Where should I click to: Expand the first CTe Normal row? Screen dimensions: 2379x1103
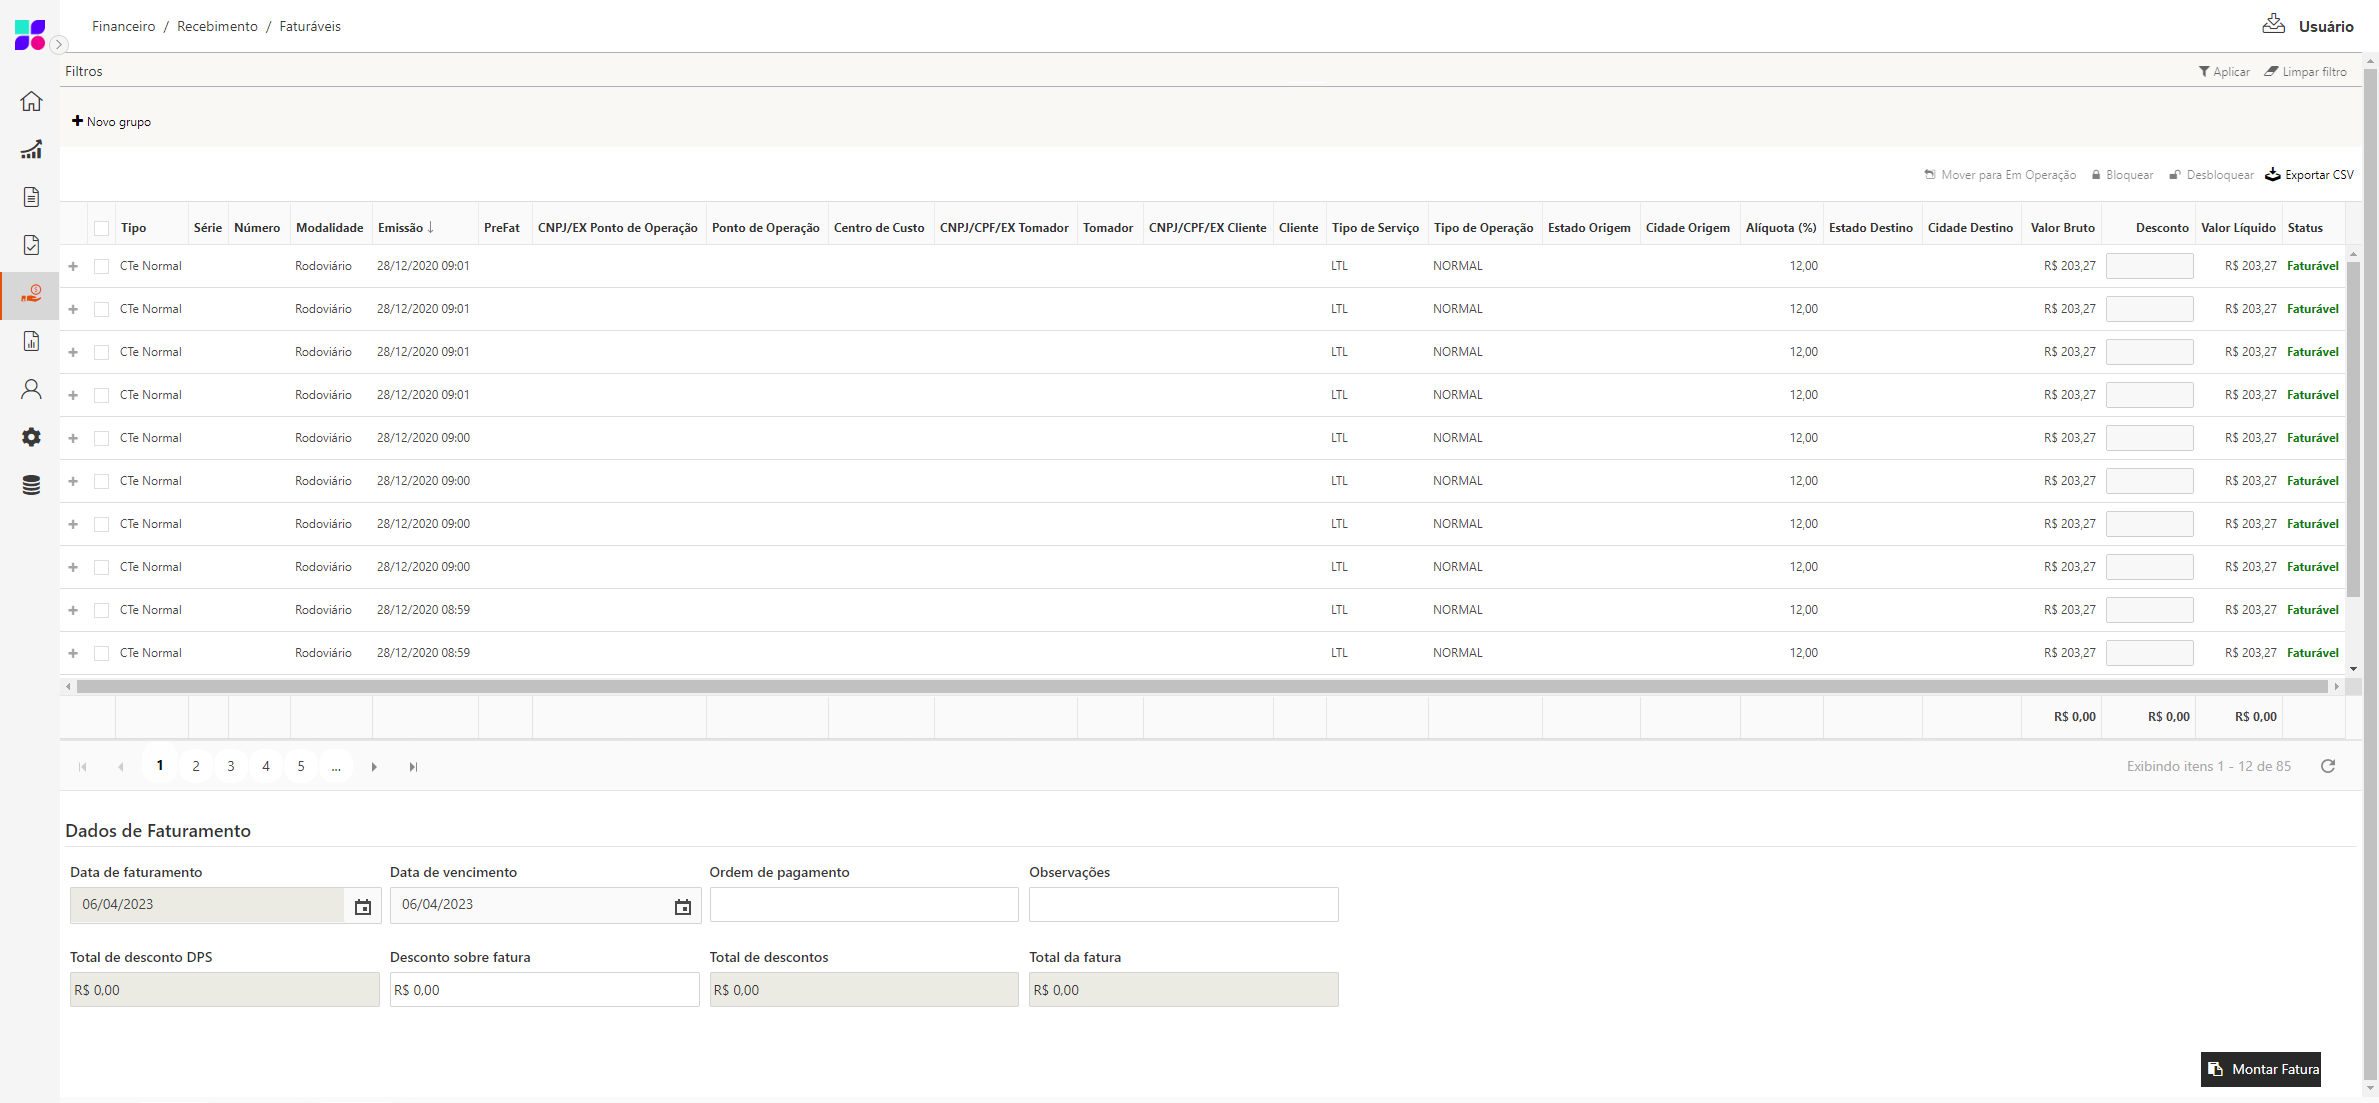(73, 266)
